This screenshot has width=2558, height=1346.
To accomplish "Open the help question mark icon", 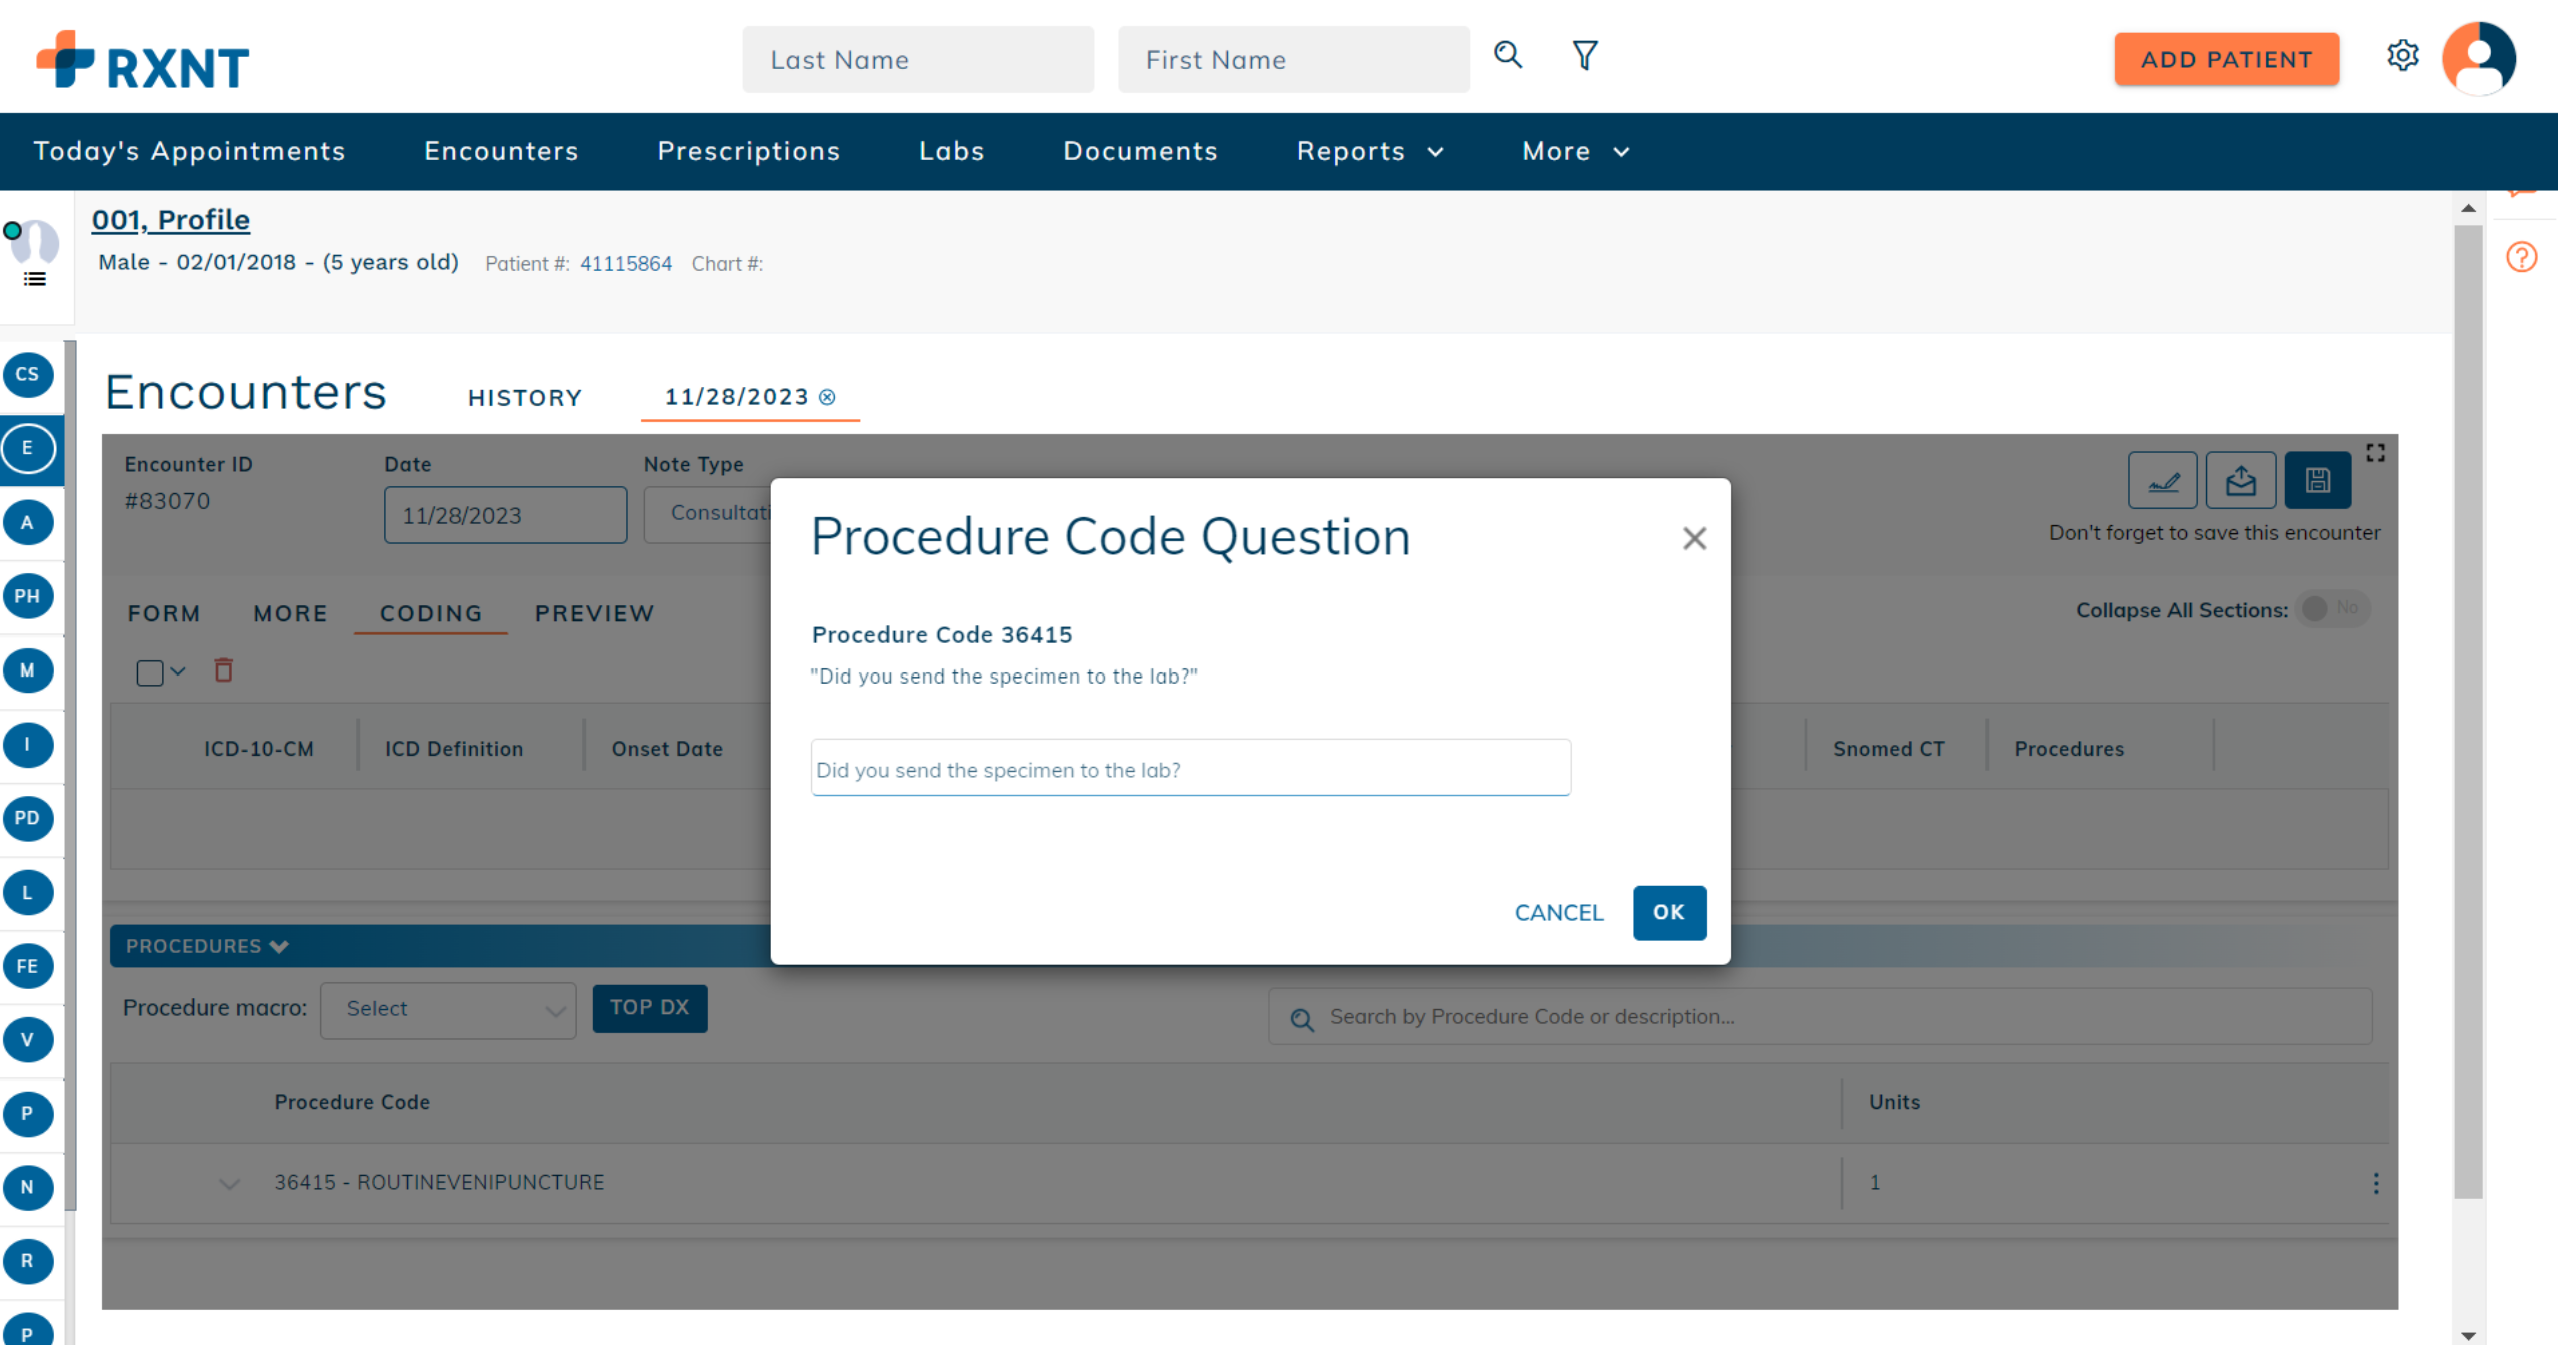I will coord(2521,257).
